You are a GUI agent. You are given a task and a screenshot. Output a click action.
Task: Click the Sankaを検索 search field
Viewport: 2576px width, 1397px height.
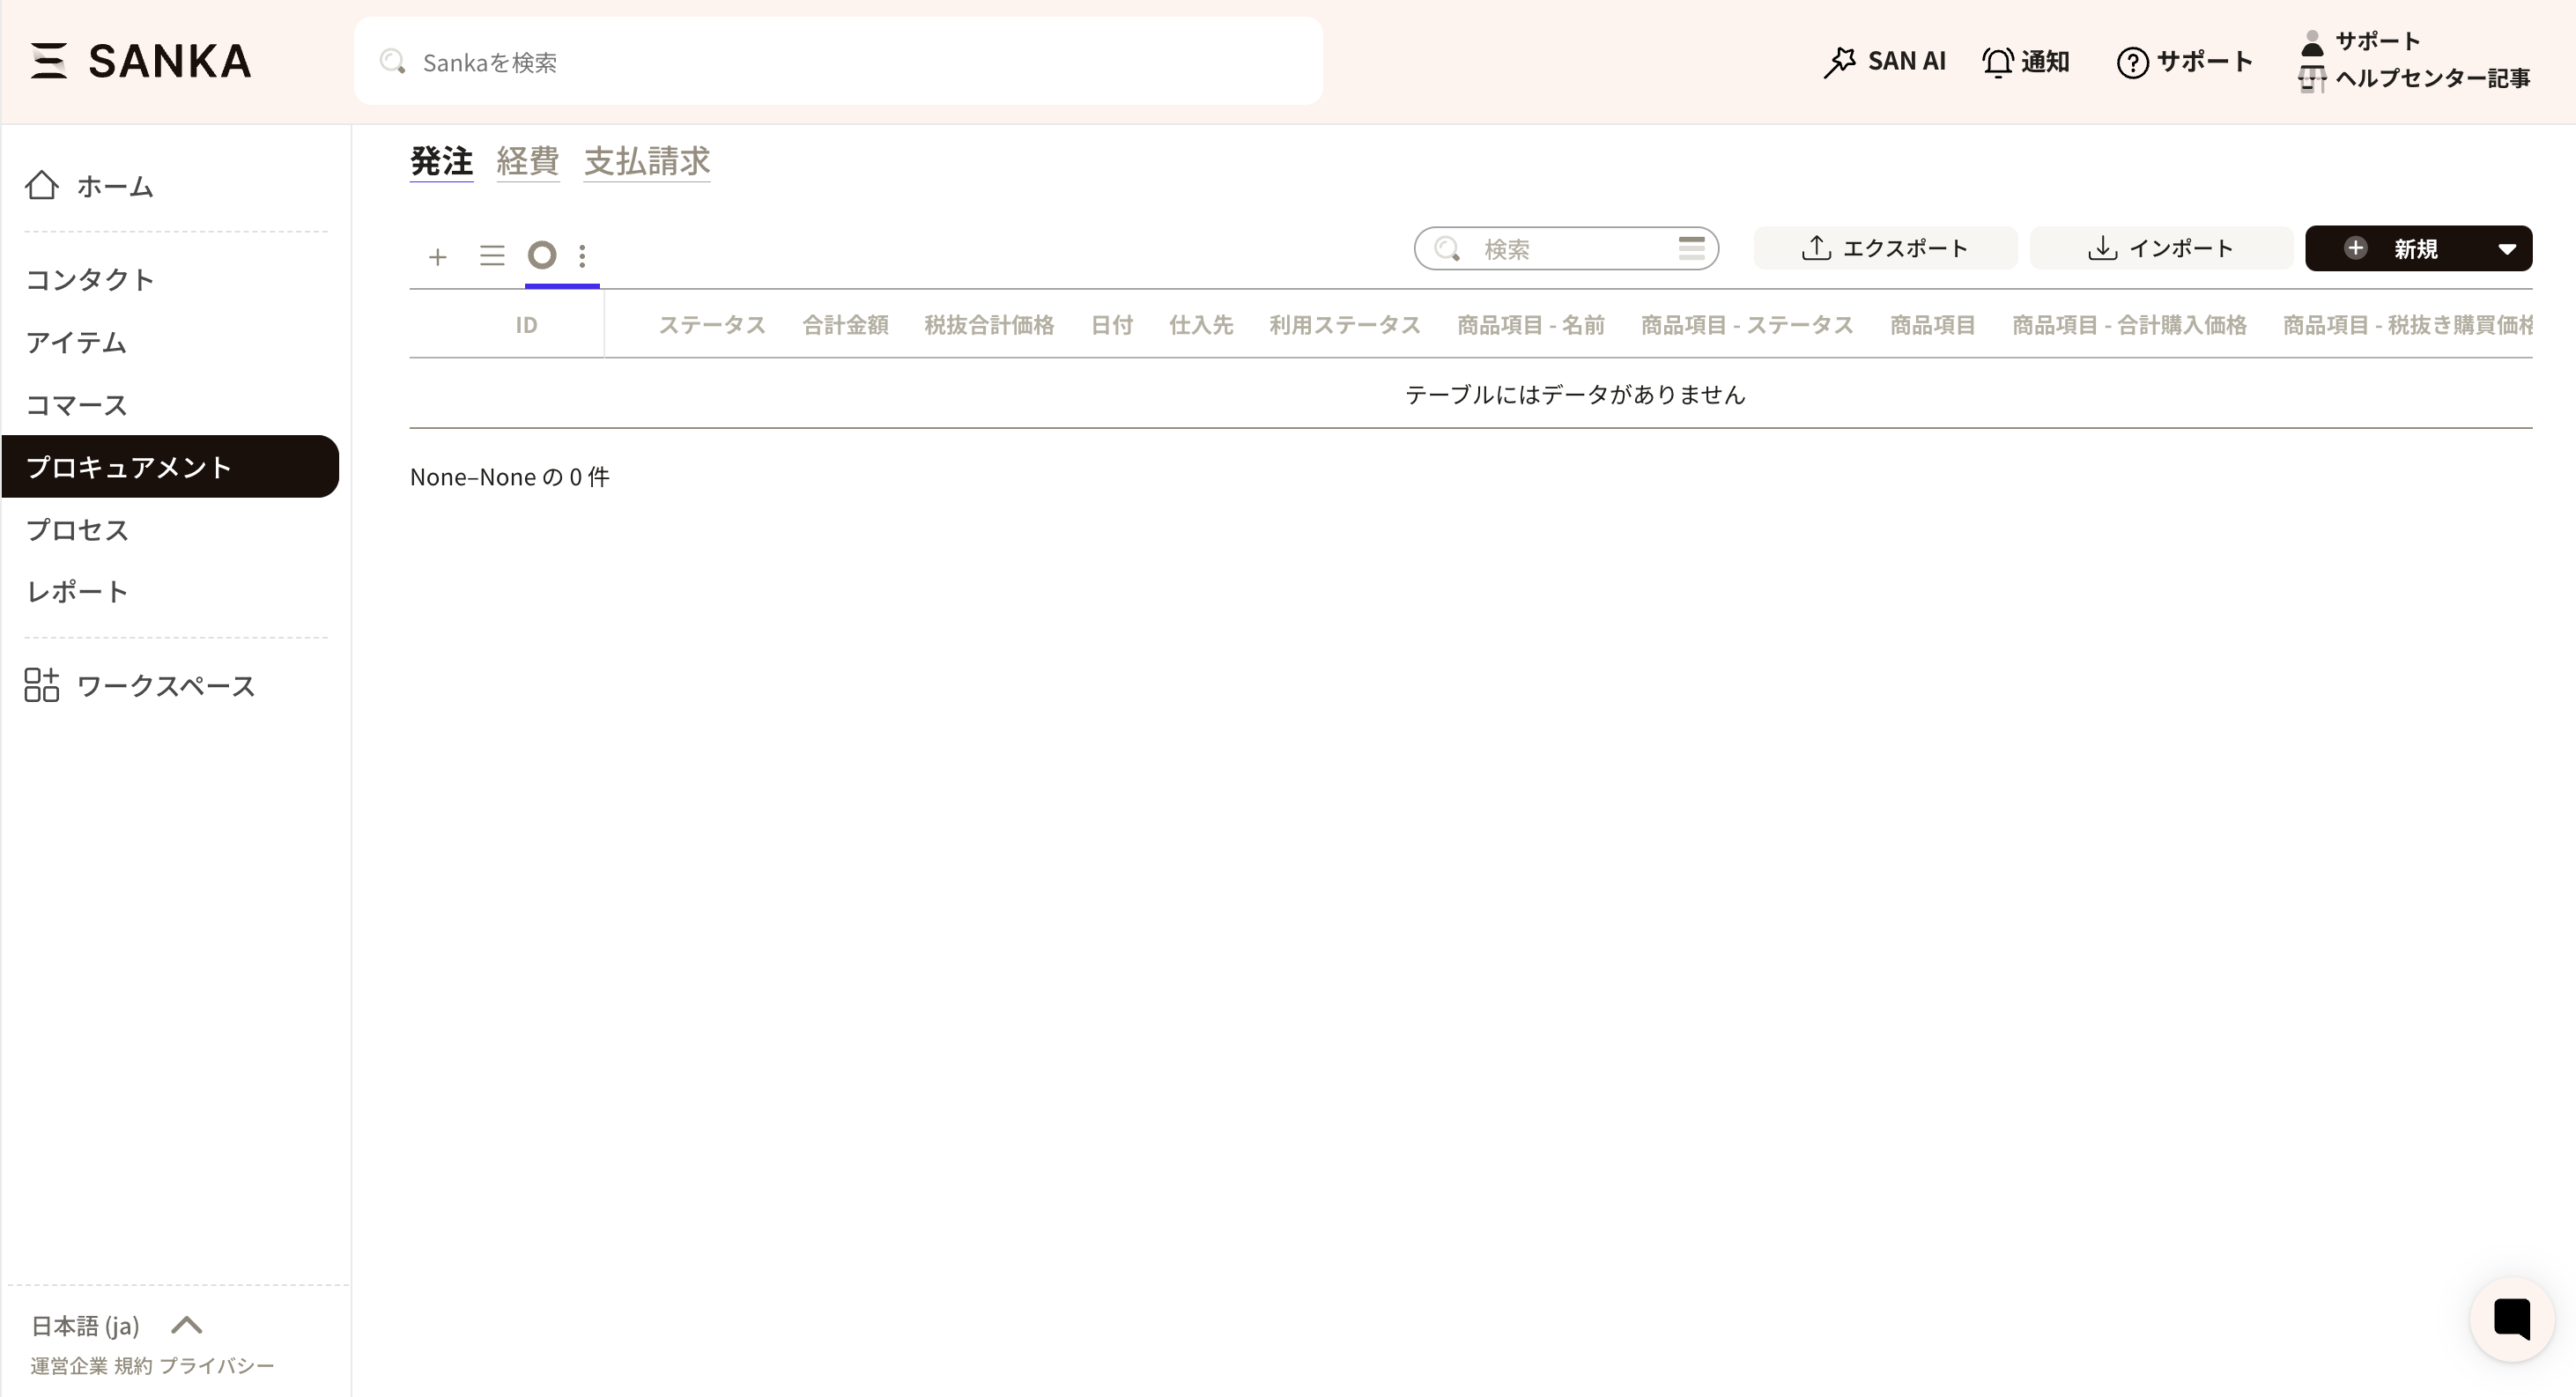[x=838, y=62]
